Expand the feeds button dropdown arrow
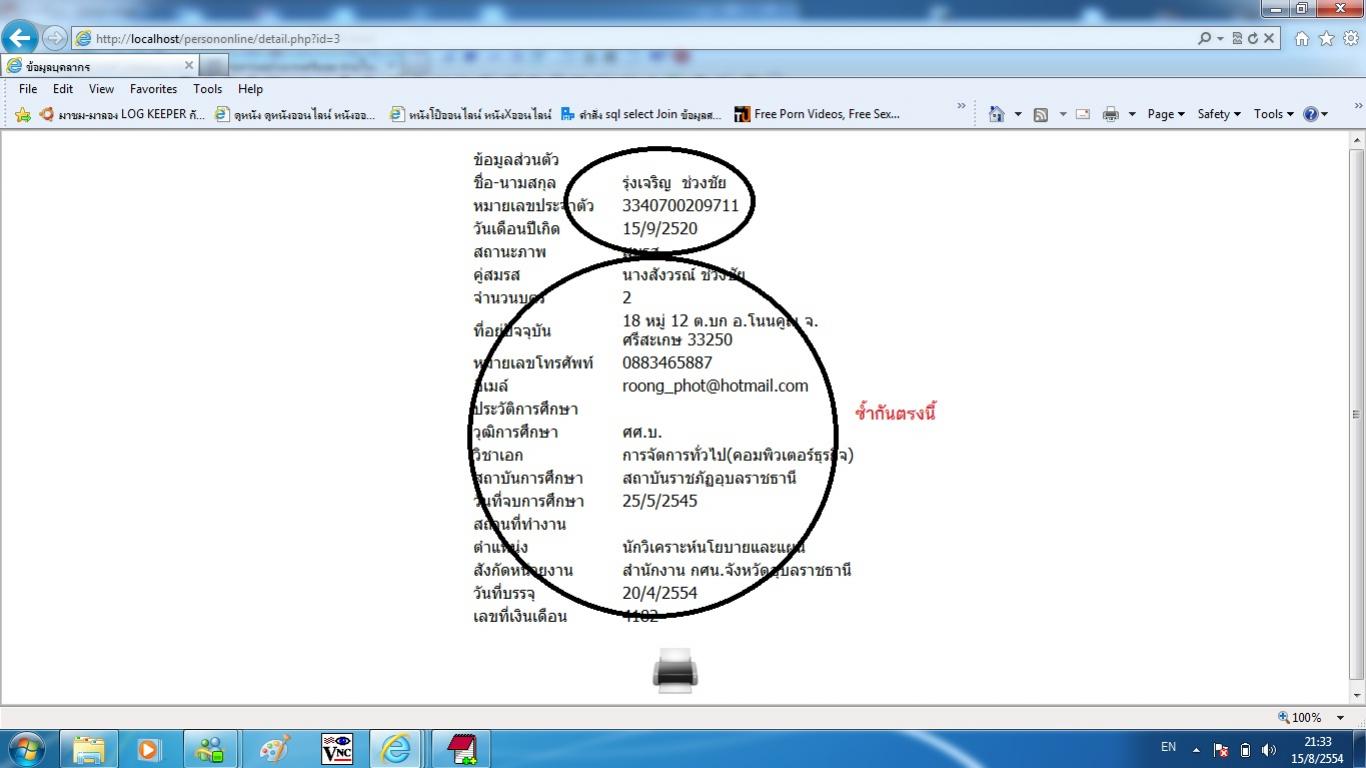 (x=1062, y=114)
